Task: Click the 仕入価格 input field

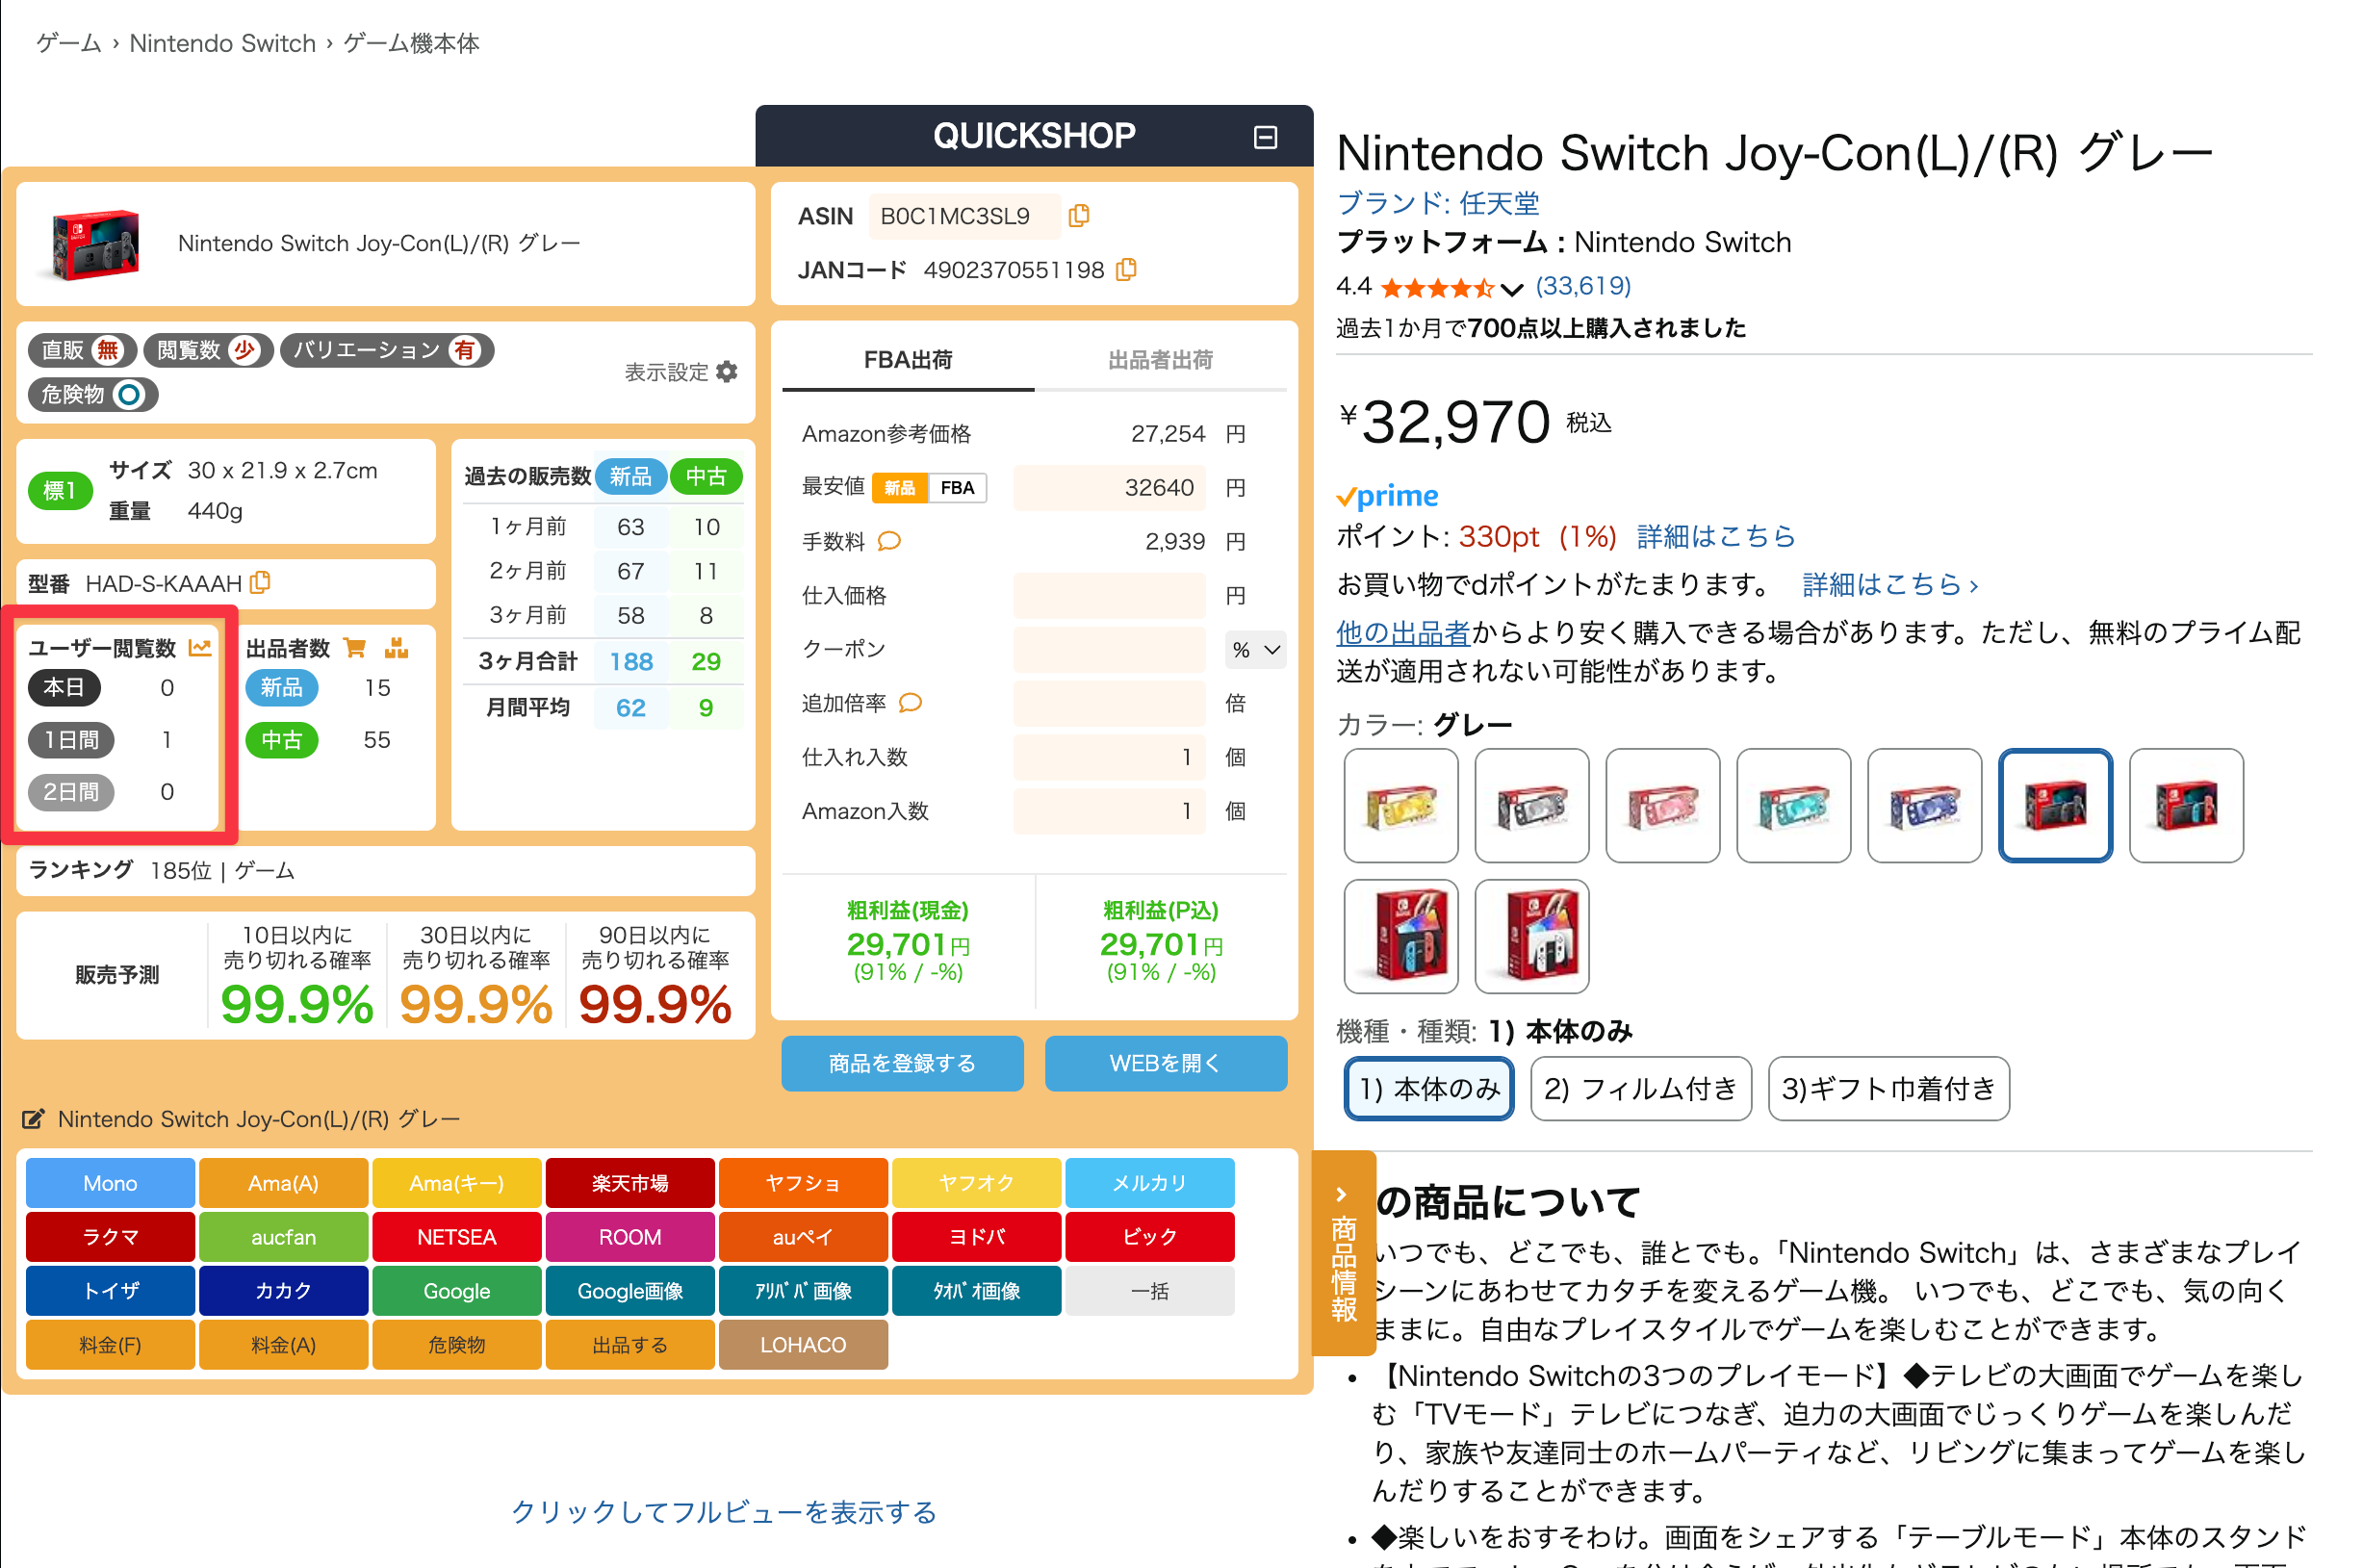Action: [1108, 596]
